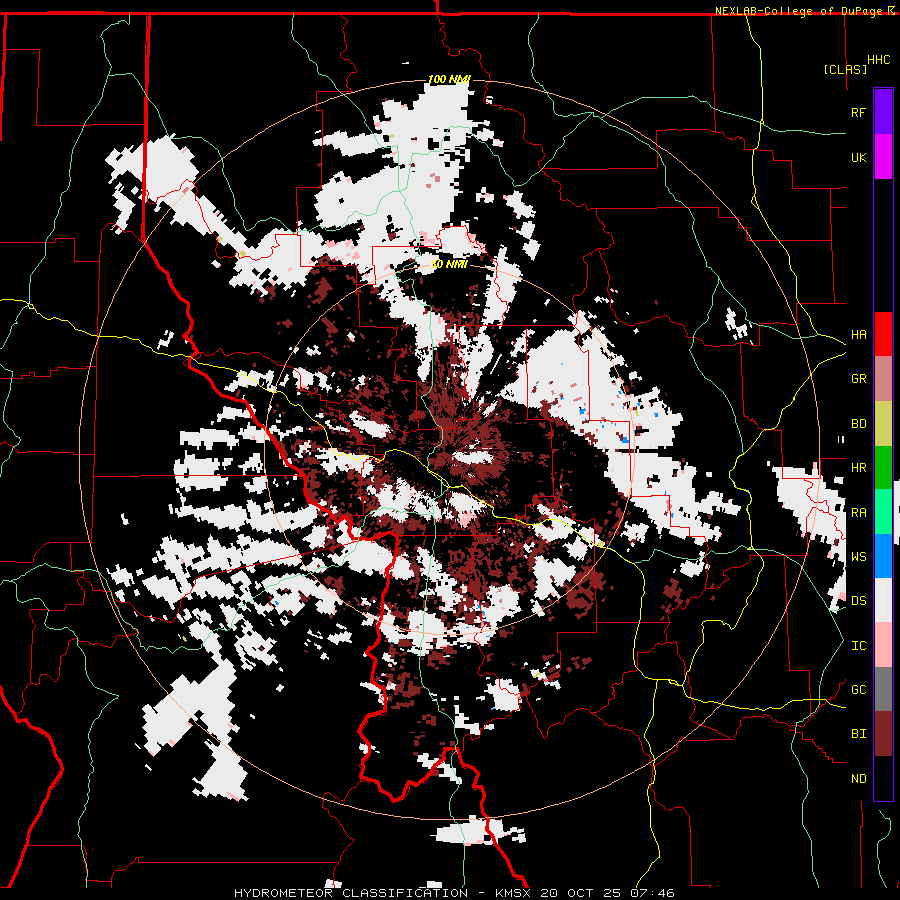Click the GR legend color block
Viewport: 900px width, 900px height.
point(883,378)
